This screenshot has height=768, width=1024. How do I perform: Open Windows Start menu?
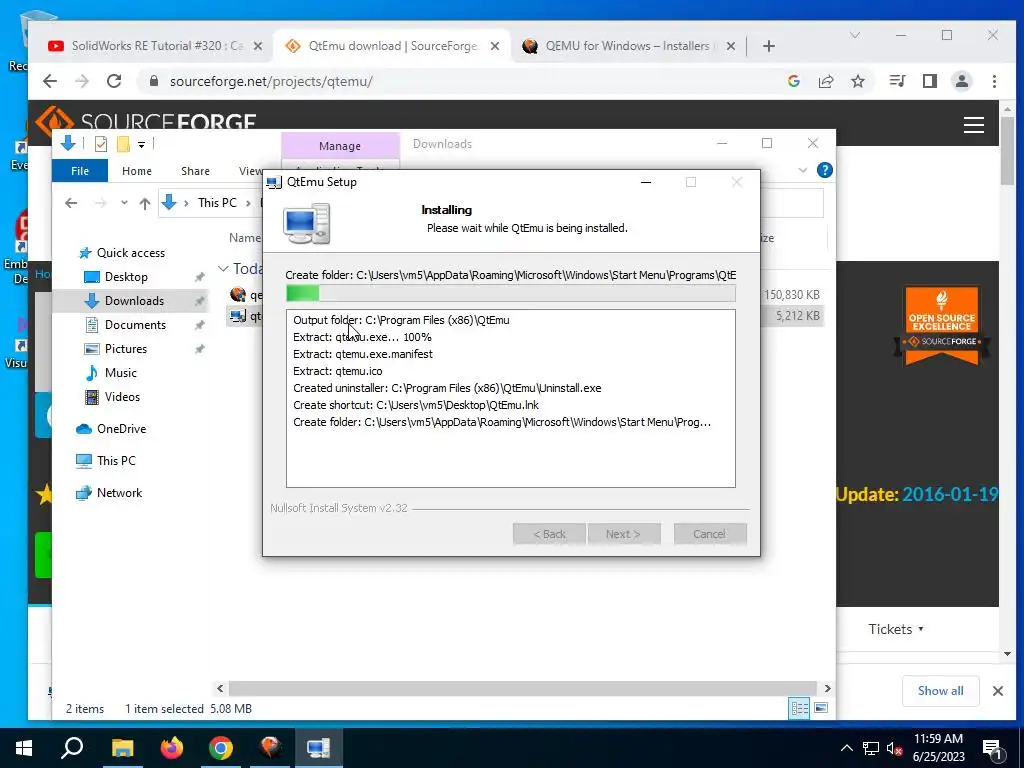24,748
